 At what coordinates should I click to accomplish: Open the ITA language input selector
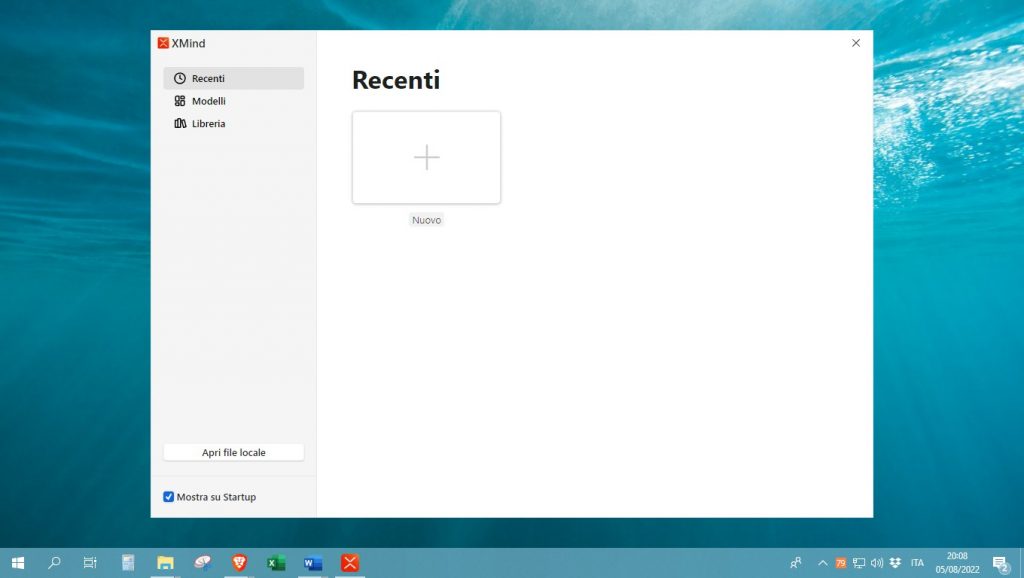[x=917, y=563]
